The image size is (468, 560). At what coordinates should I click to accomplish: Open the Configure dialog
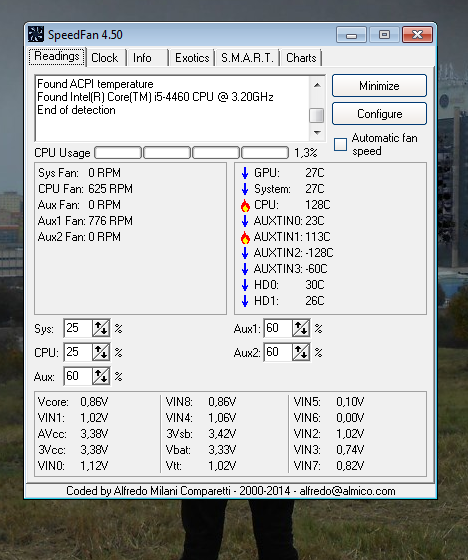pos(379,114)
